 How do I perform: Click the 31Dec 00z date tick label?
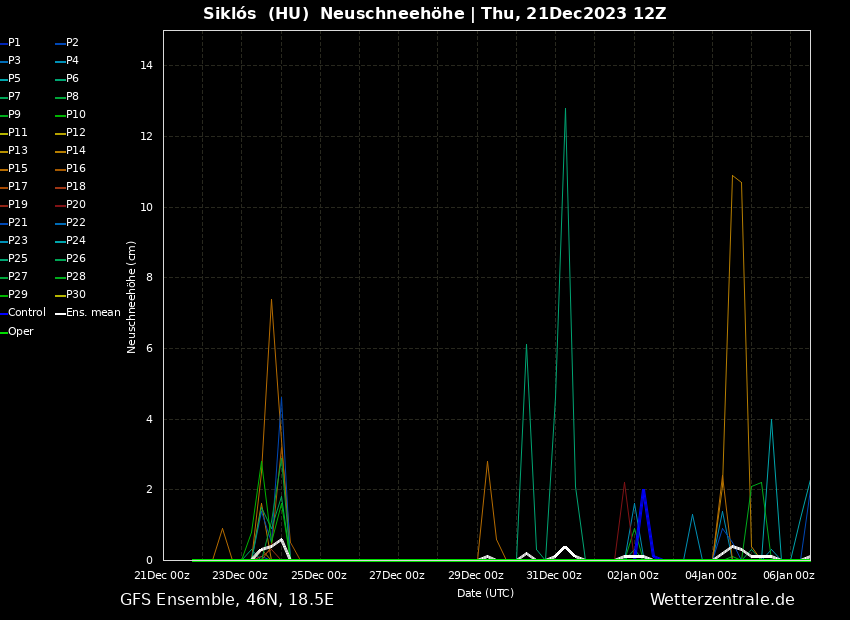[x=553, y=575]
